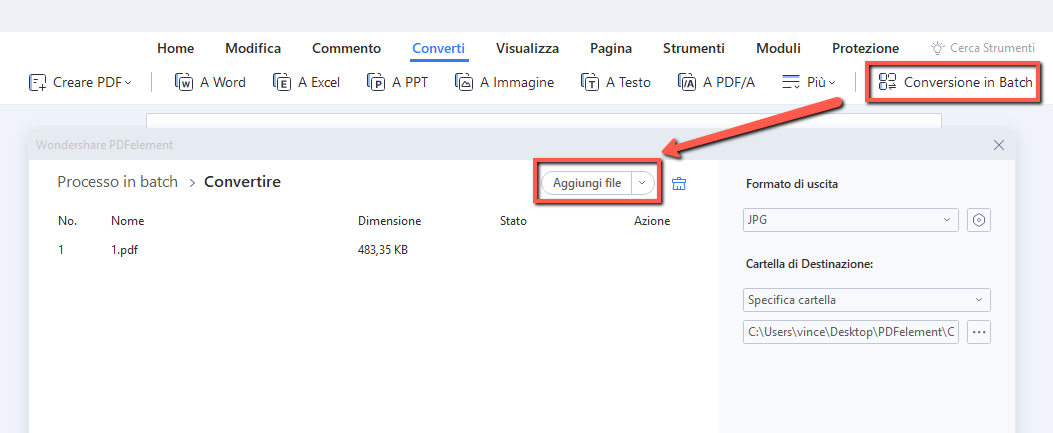Open the Commento tab

[x=347, y=48]
